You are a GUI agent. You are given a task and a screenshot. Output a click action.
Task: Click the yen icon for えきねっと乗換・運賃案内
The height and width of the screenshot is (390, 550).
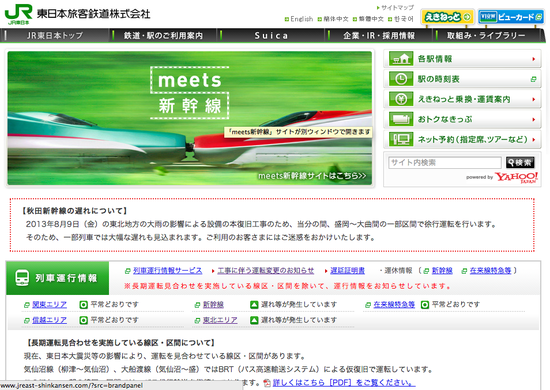(x=401, y=99)
